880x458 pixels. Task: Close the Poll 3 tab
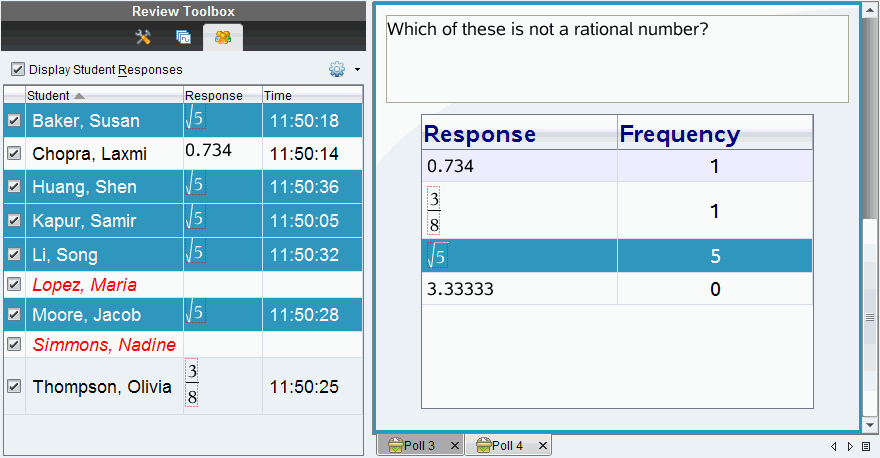[454, 446]
